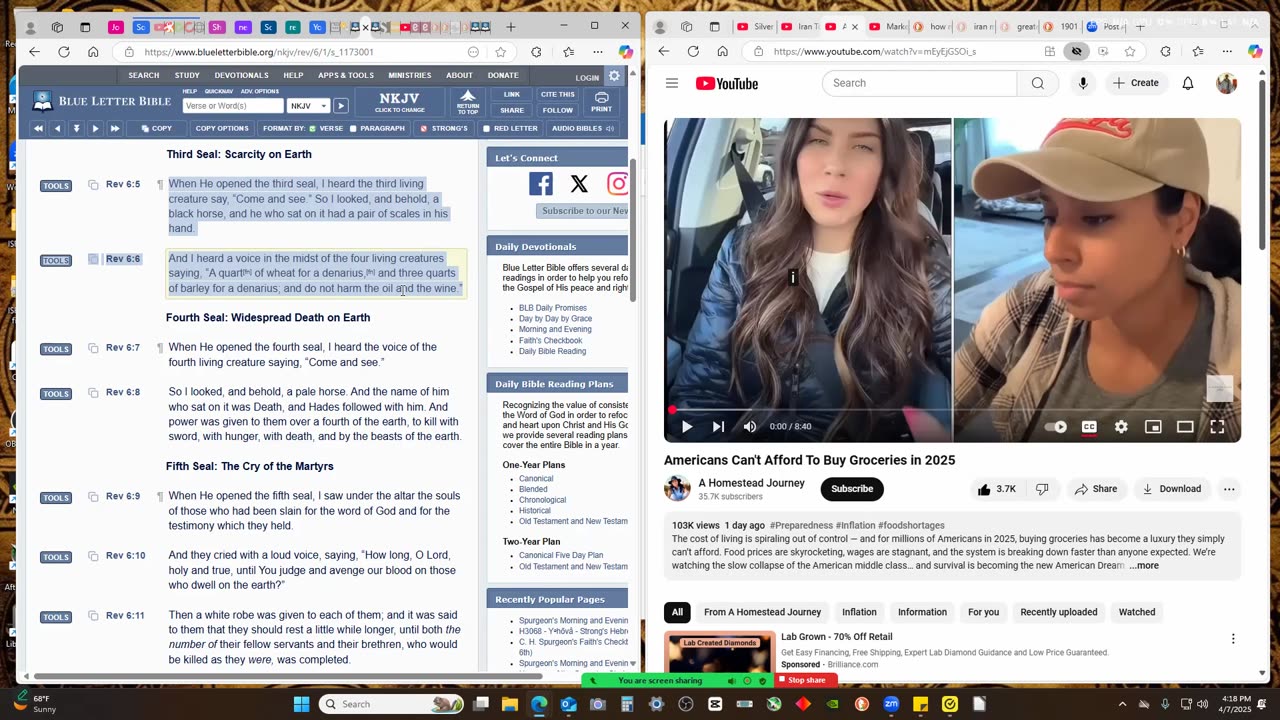Viewport: 1280px width, 720px height.
Task: Skip to next YouTube video
Action: (718, 427)
